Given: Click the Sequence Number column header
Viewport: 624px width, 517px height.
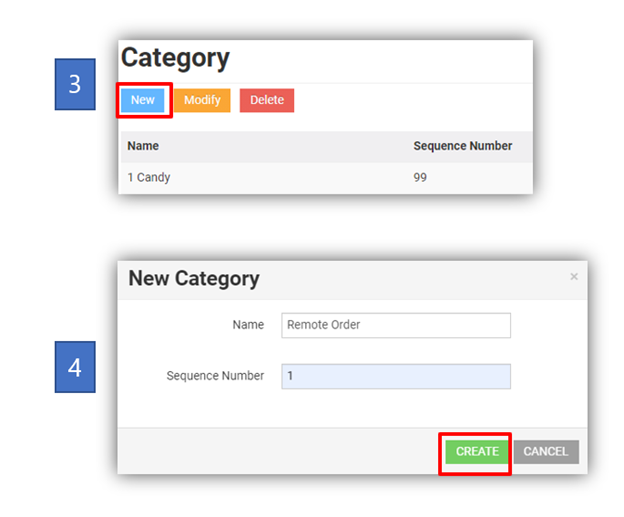Looking at the screenshot, I should tap(462, 146).
